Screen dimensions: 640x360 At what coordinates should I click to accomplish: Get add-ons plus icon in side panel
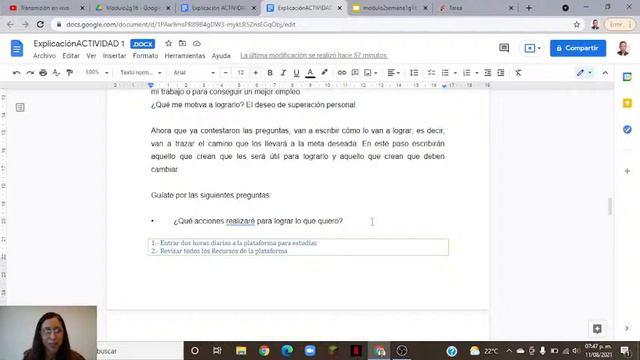[627, 171]
